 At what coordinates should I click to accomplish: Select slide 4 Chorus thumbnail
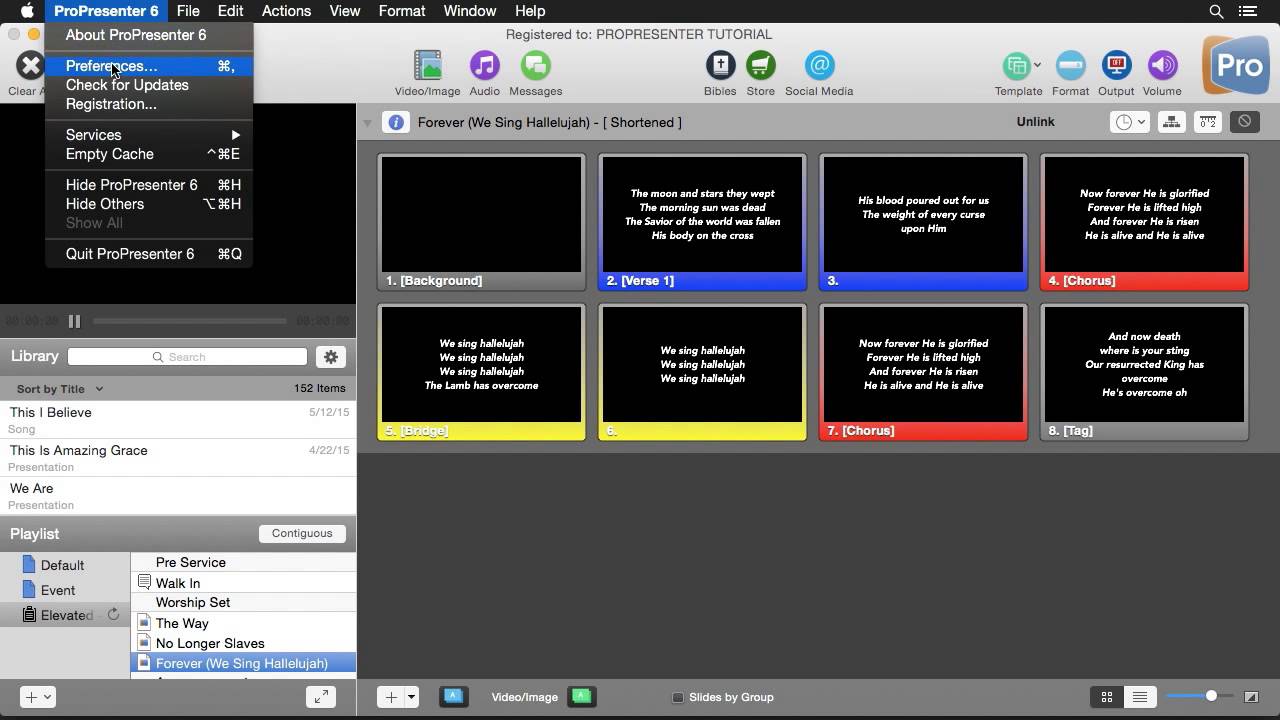pos(1144,222)
